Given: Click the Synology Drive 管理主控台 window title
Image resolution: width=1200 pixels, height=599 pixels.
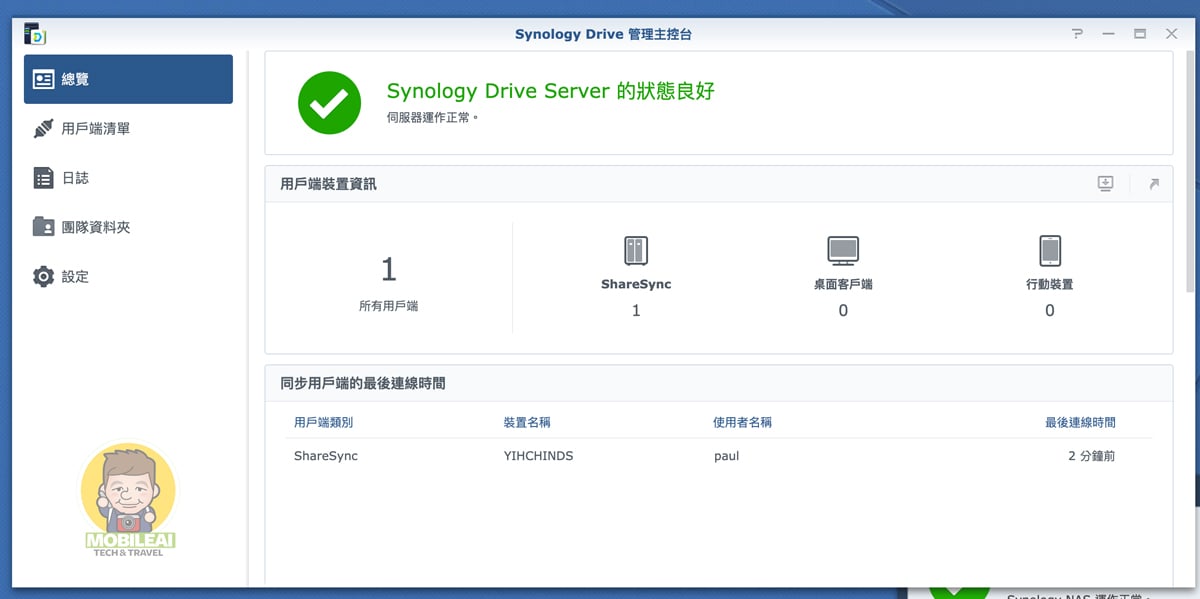Looking at the screenshot, I should click(x=603, y=34).
